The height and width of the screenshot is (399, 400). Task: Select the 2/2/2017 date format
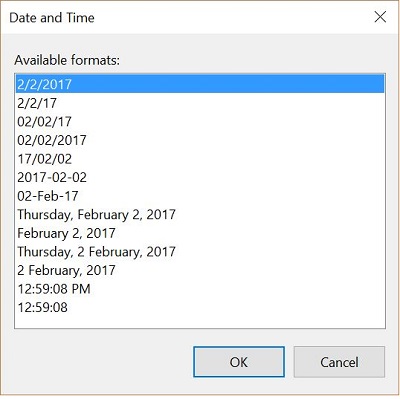pyautogui.click(x=200, y=84)
